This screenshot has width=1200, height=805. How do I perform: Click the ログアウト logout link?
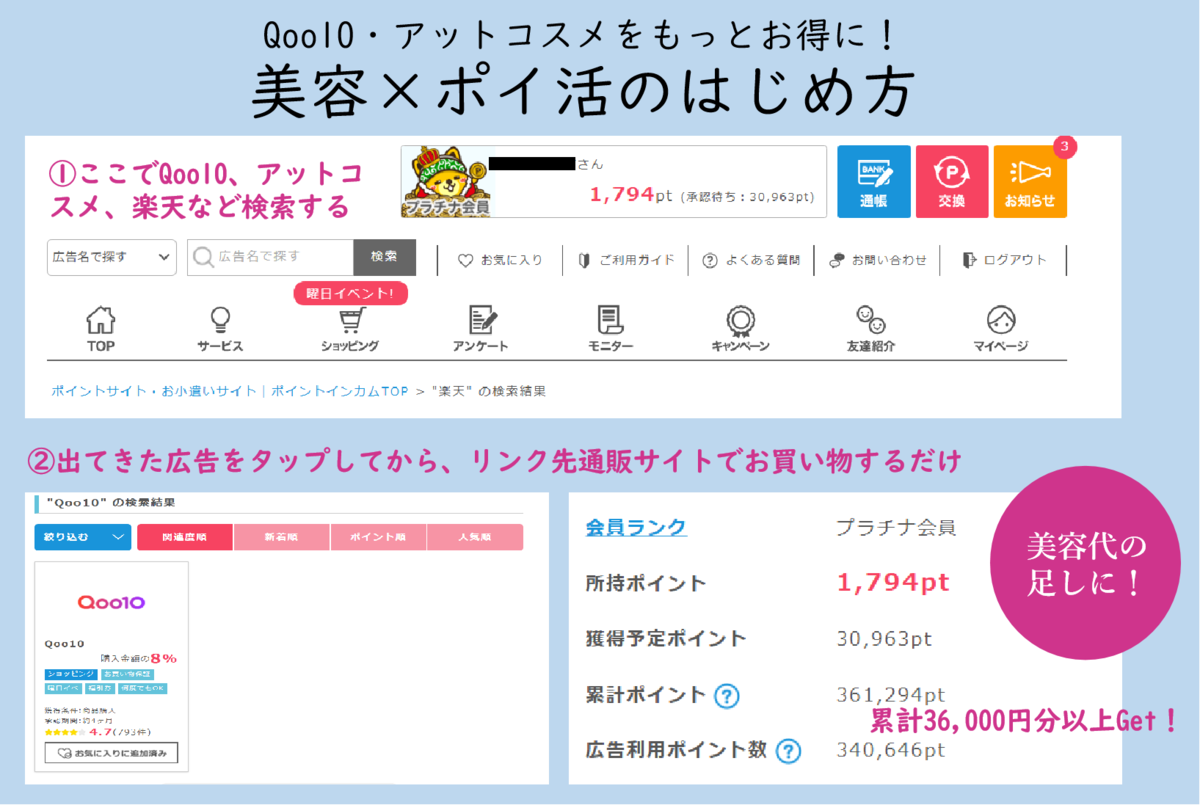[x=1004, y=260]
